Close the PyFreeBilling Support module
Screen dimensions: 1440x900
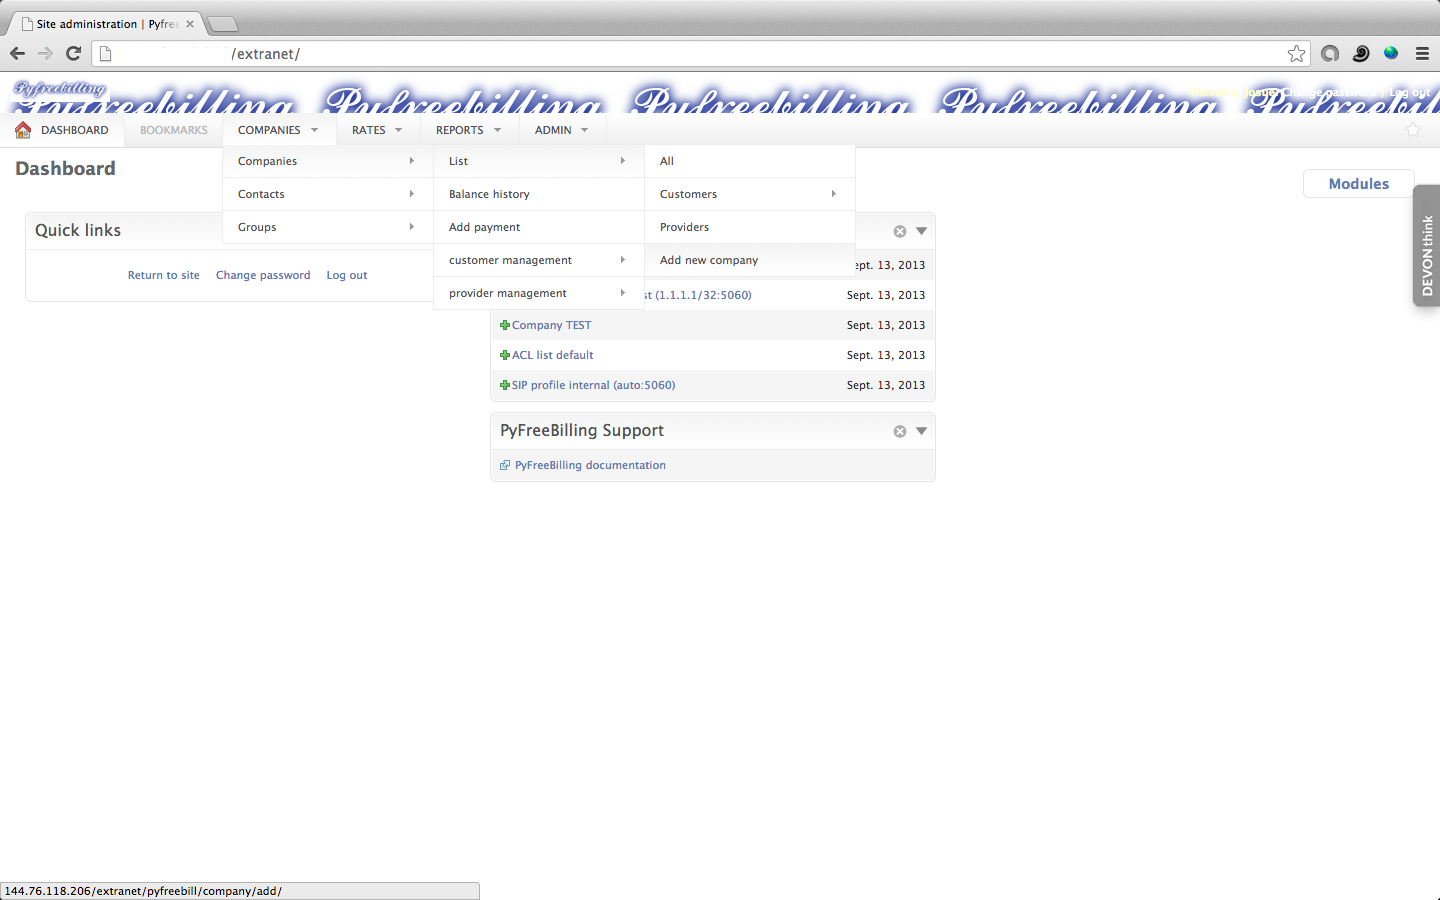(x=900, y=431)
